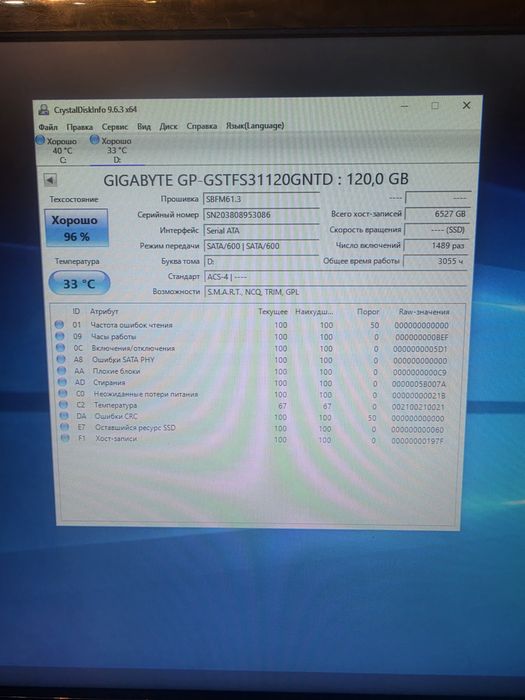Click the status icon for attribute 09

59,336
